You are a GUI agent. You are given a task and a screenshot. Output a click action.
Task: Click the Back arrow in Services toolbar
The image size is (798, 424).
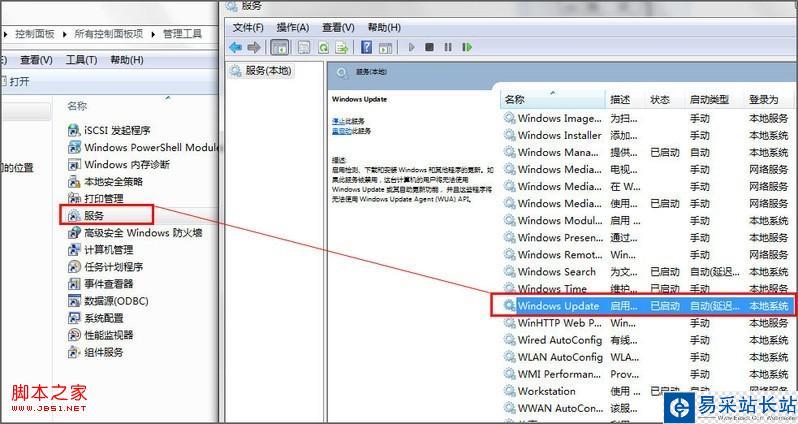point(235,47)
